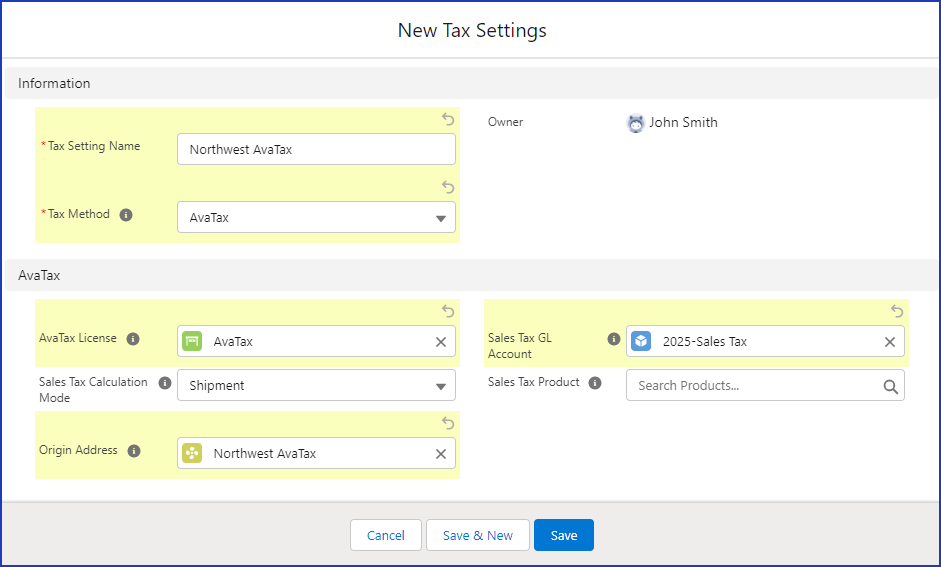Screen dimensions: 941x567
Task: Click the Information section header
Action: click(x=471, y=83)
